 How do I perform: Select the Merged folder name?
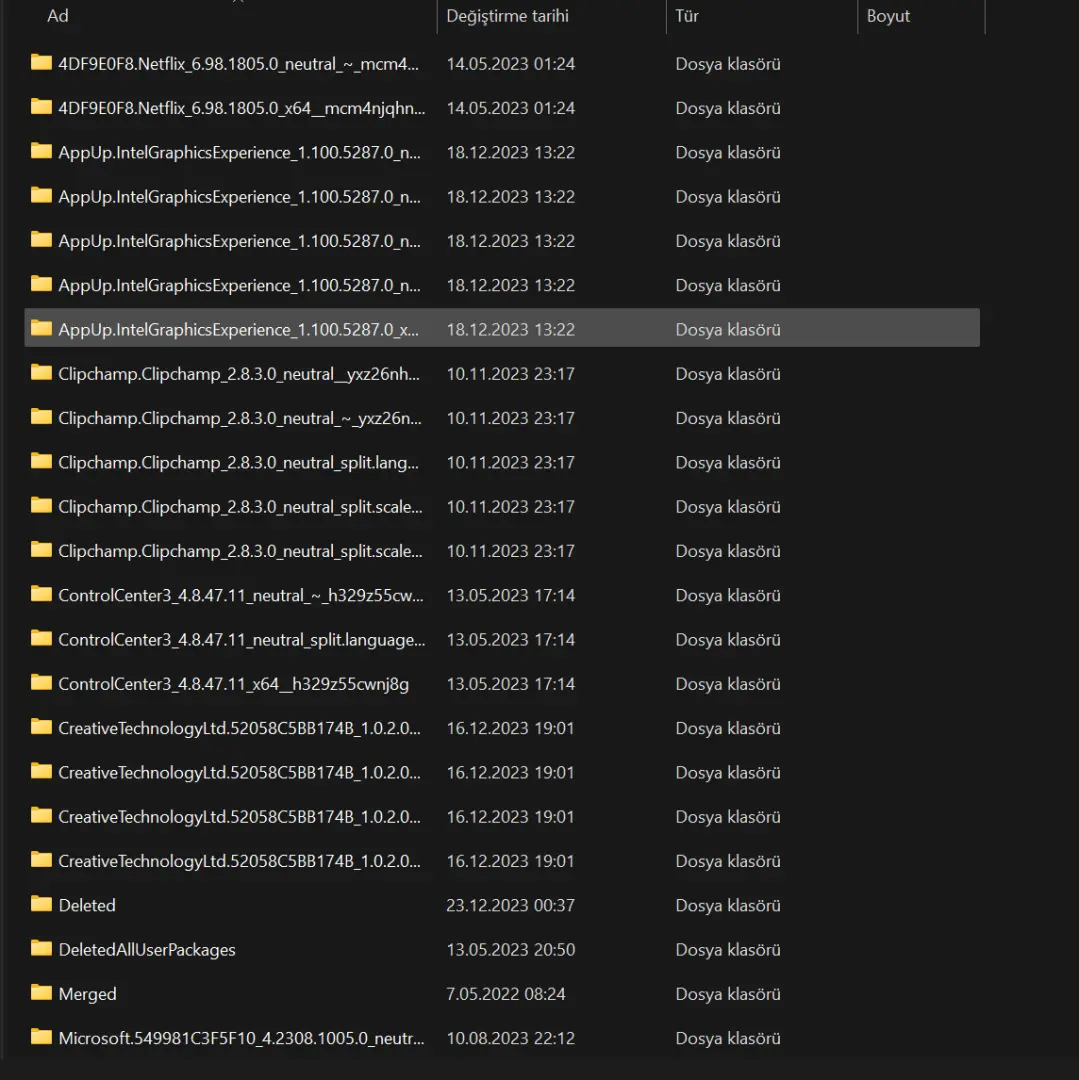[x=87, y=994]
